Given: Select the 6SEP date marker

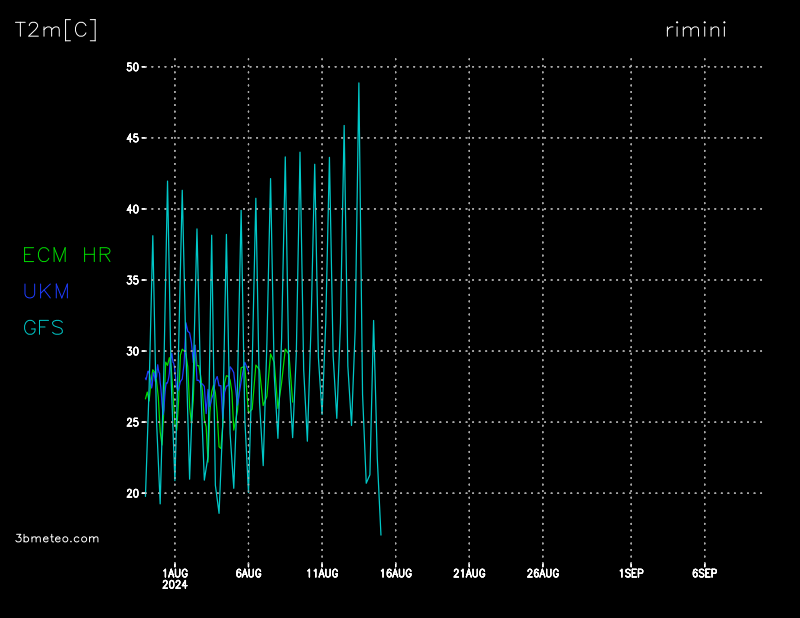Looking at the screenshot, I should click(704, 573).
